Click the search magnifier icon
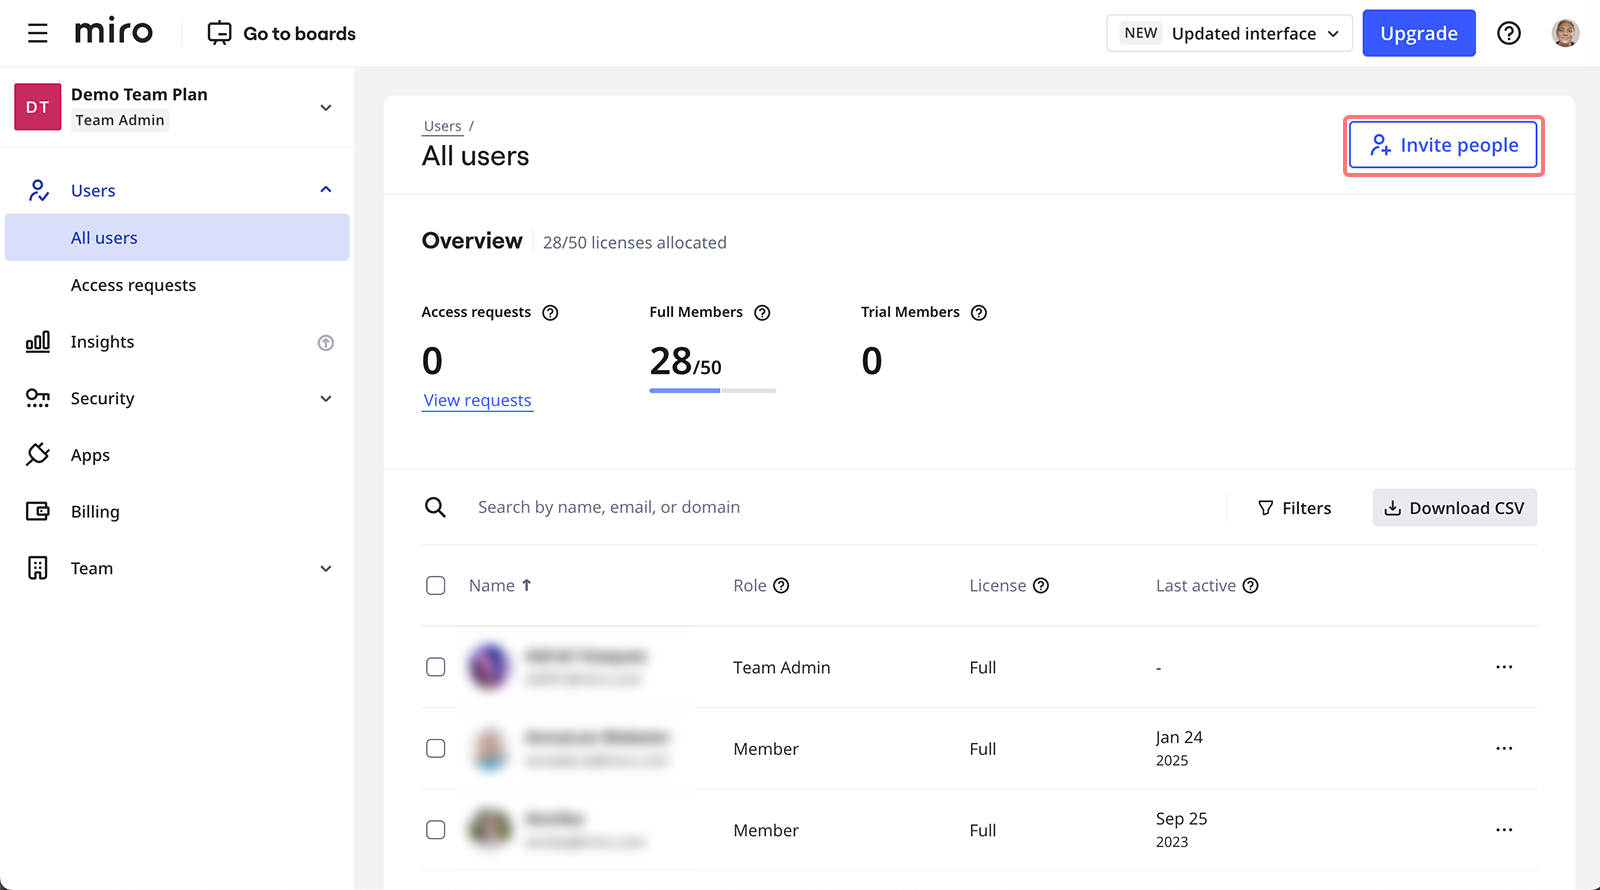 (x=435, y=507)
